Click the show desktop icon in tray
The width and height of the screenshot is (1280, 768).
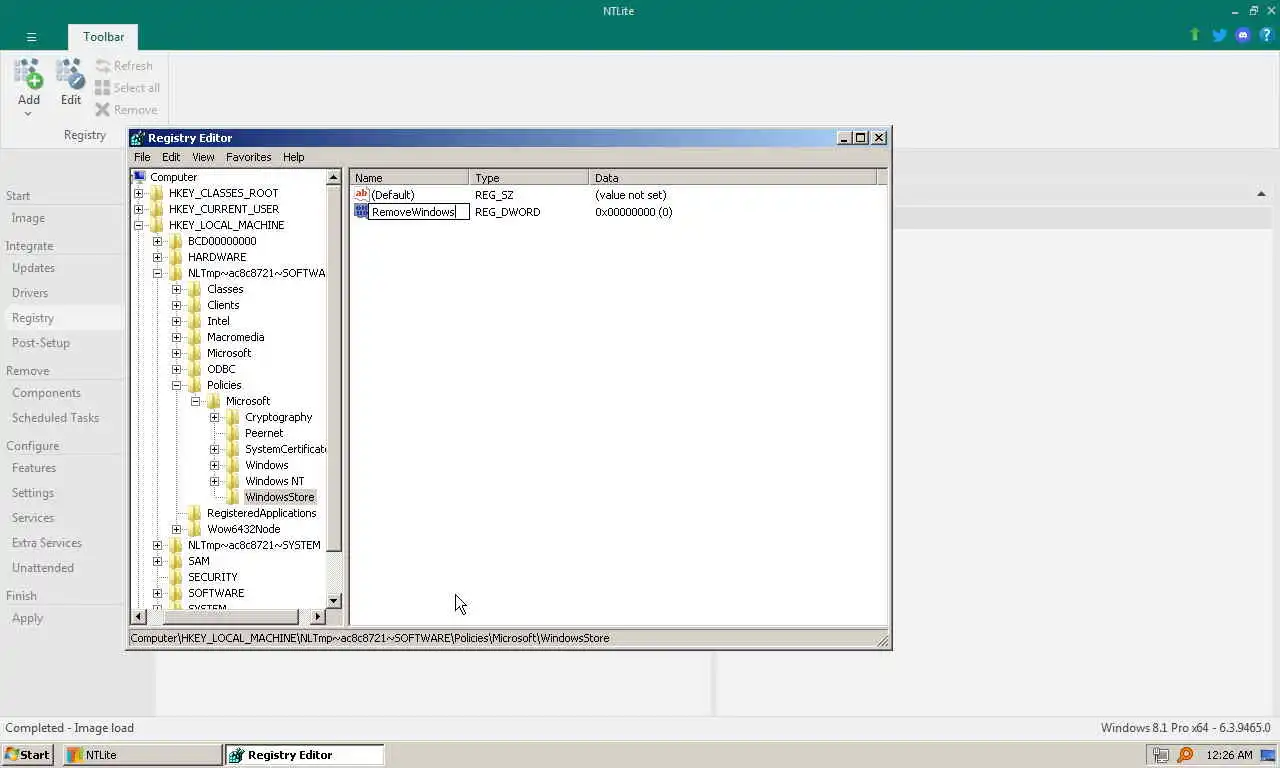pos(1267,755)
